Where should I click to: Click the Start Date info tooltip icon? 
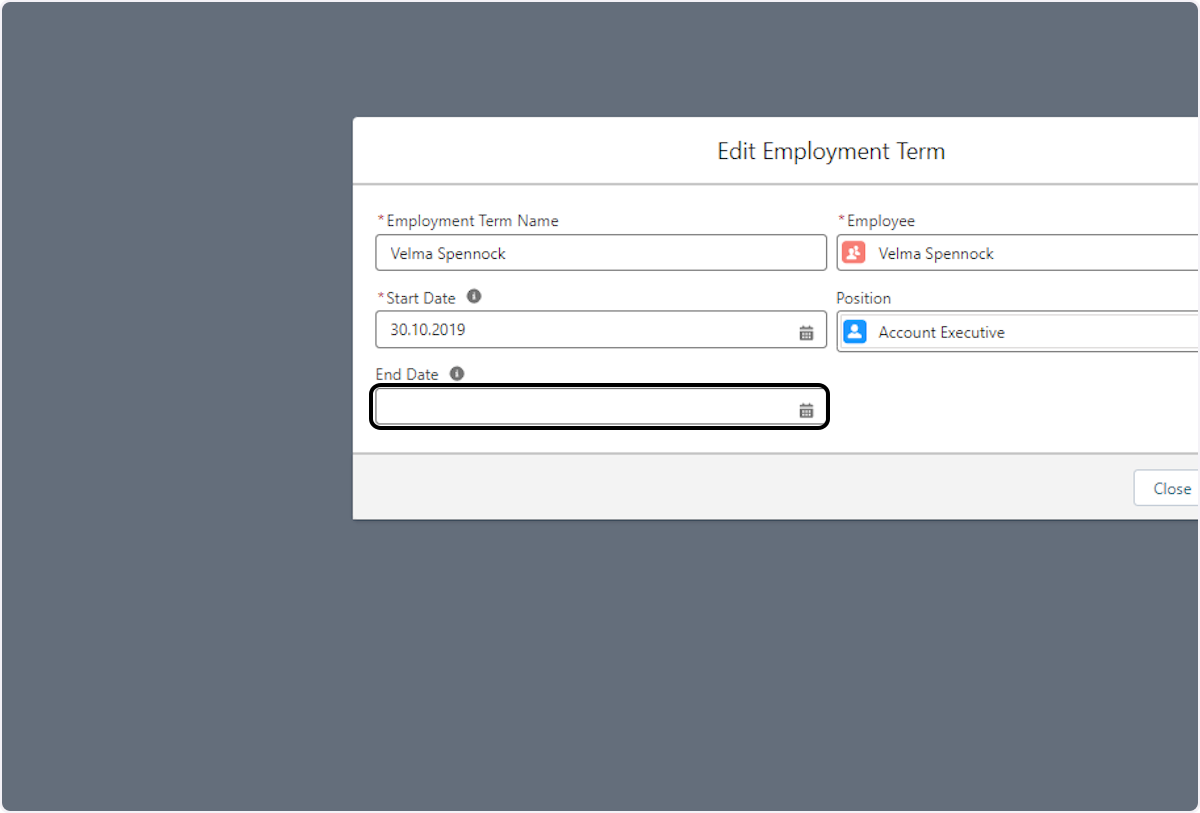click(x=474, y=296)
